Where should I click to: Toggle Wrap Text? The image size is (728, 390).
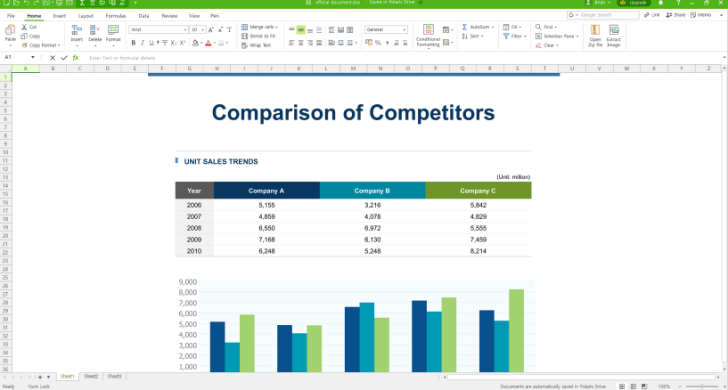tap(256, 45)
